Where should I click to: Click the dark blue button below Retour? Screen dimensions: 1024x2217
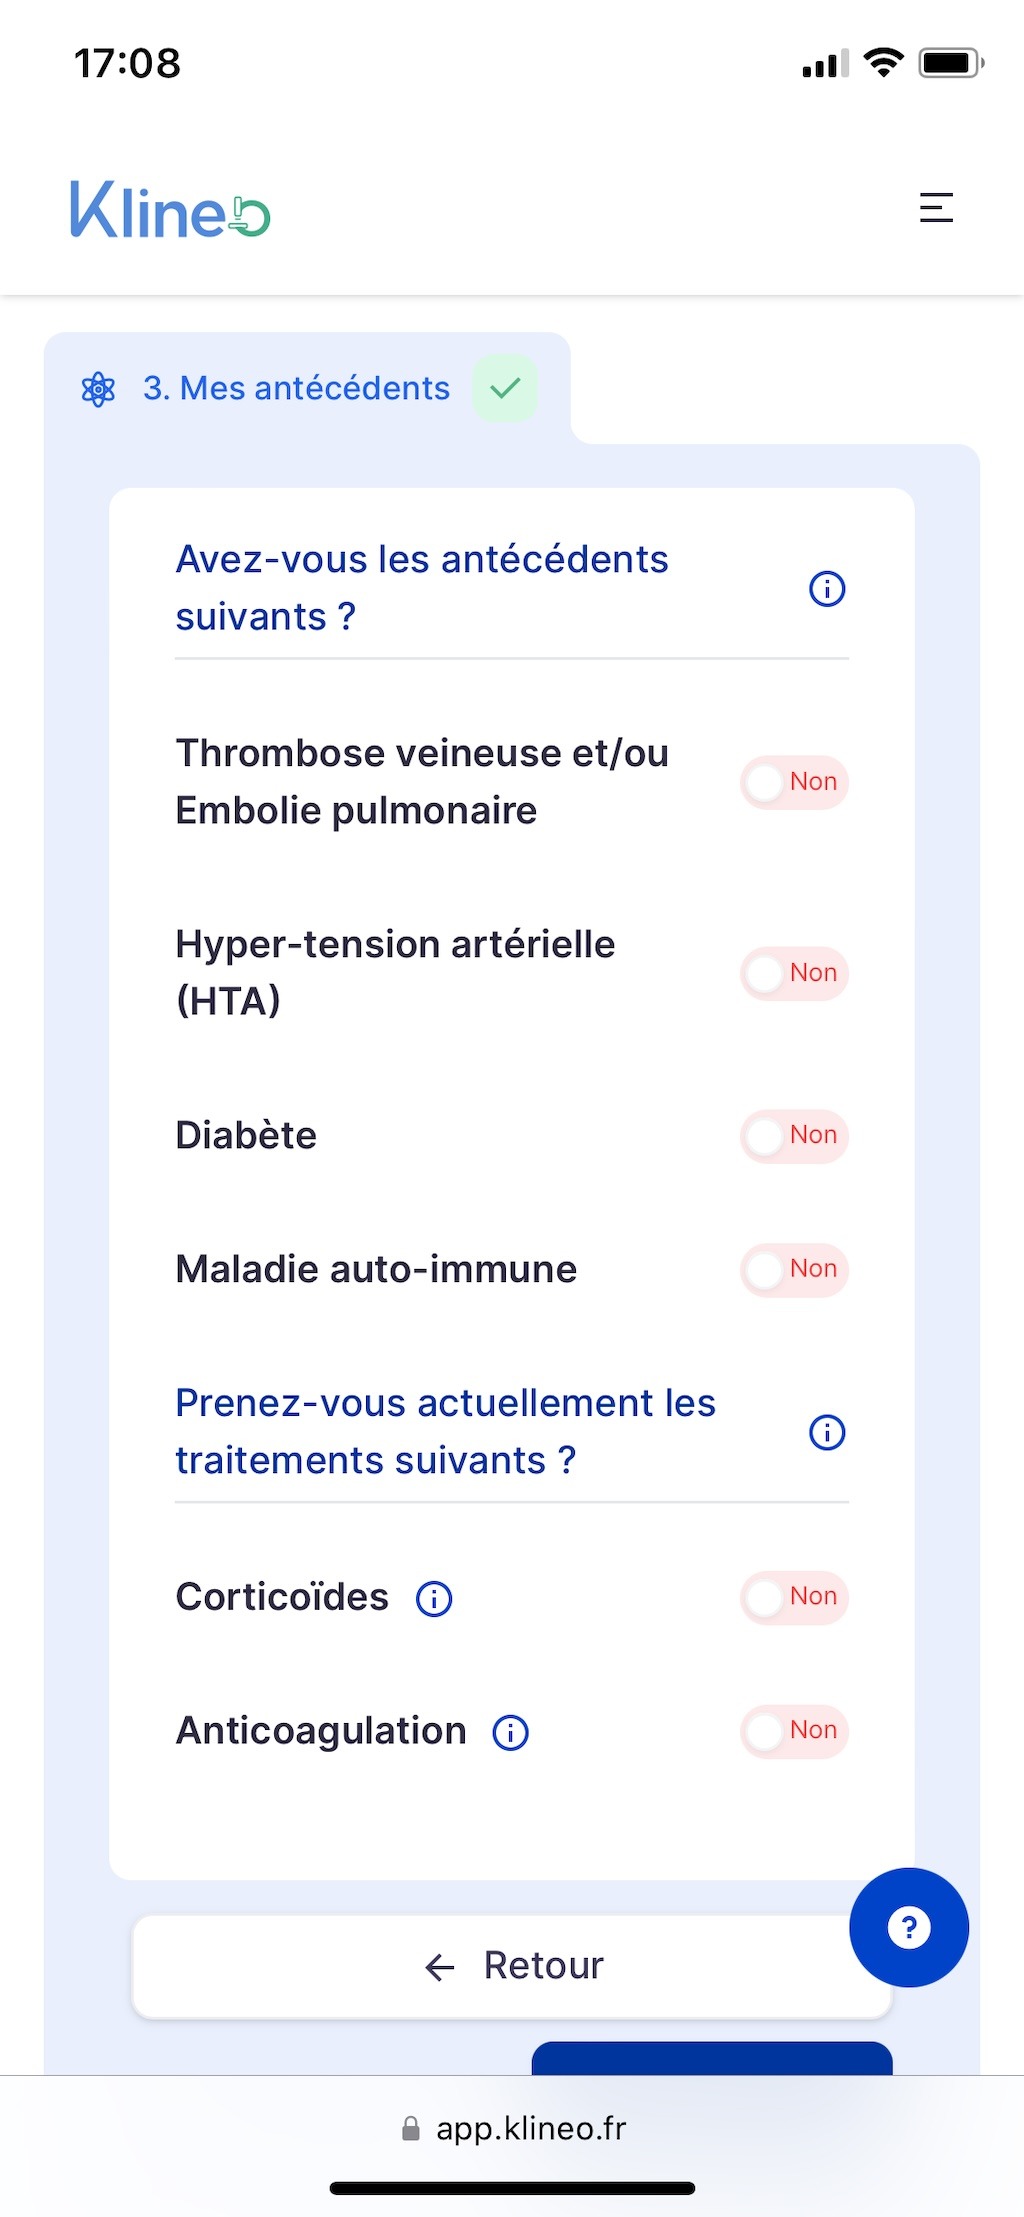(711, 2058)
